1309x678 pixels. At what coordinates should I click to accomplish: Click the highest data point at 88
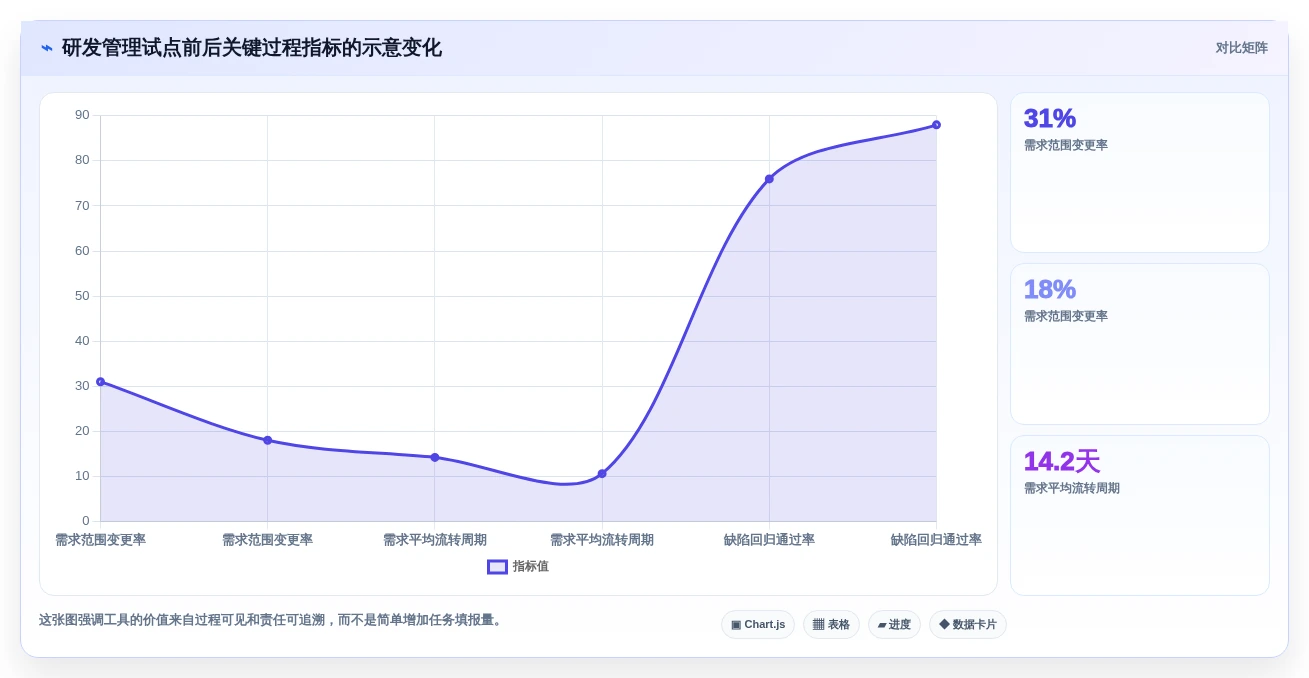[936, 125]
